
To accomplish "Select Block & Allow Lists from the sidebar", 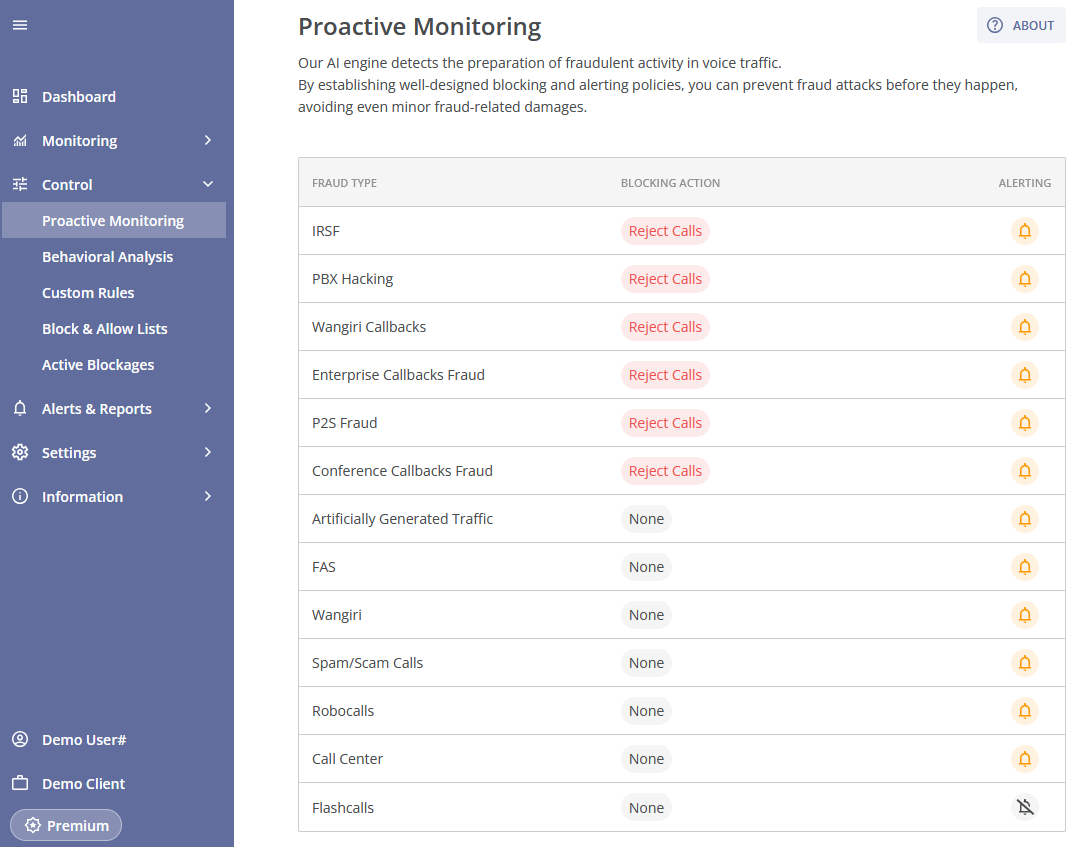I will pyautogui.click(x=104, y=328).
